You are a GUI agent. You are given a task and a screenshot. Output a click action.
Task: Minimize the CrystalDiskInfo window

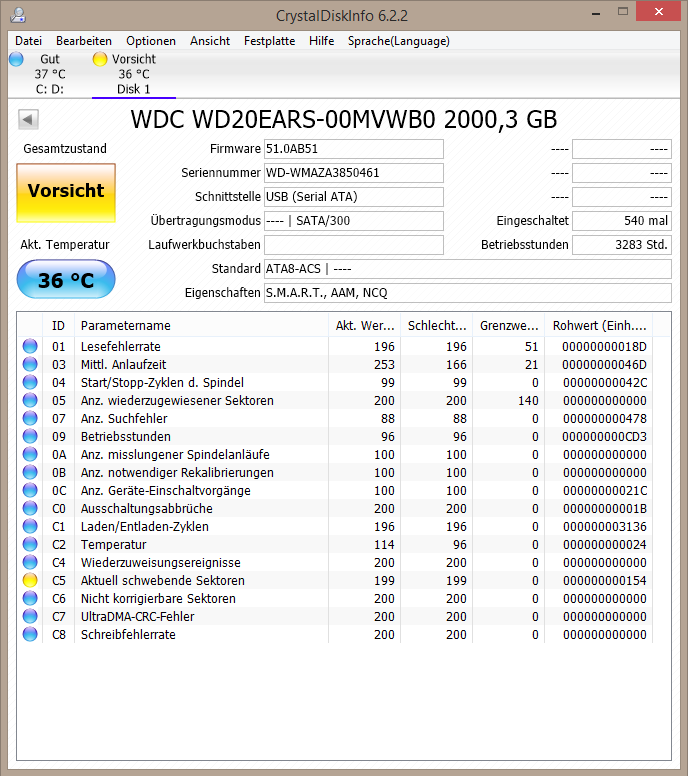coord(596,12)
